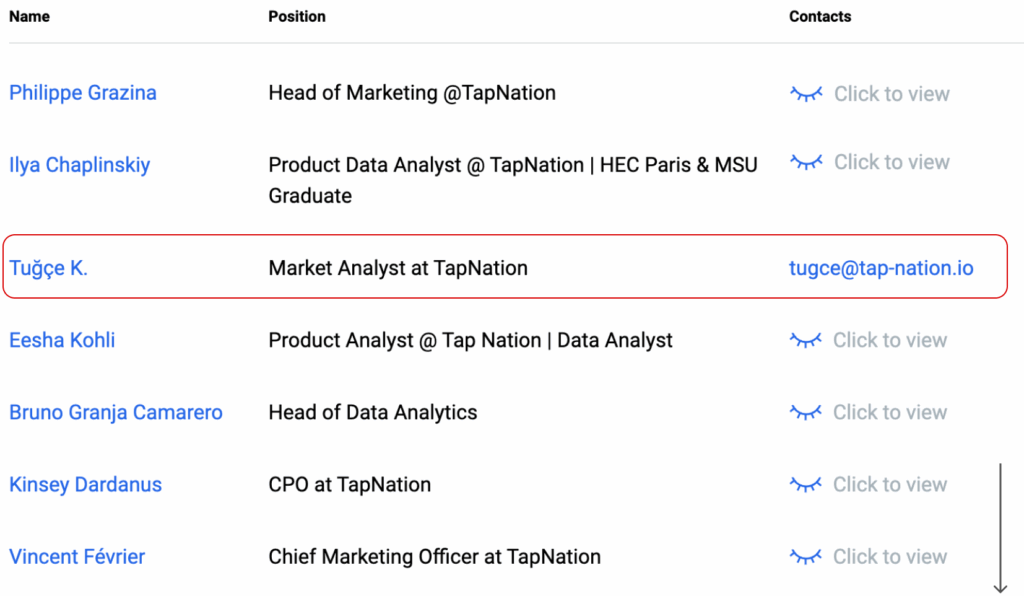Select 'Market Analyst at TapNation' position text
This screenshot has height=596, width=1024.
(x=398, y=268)
